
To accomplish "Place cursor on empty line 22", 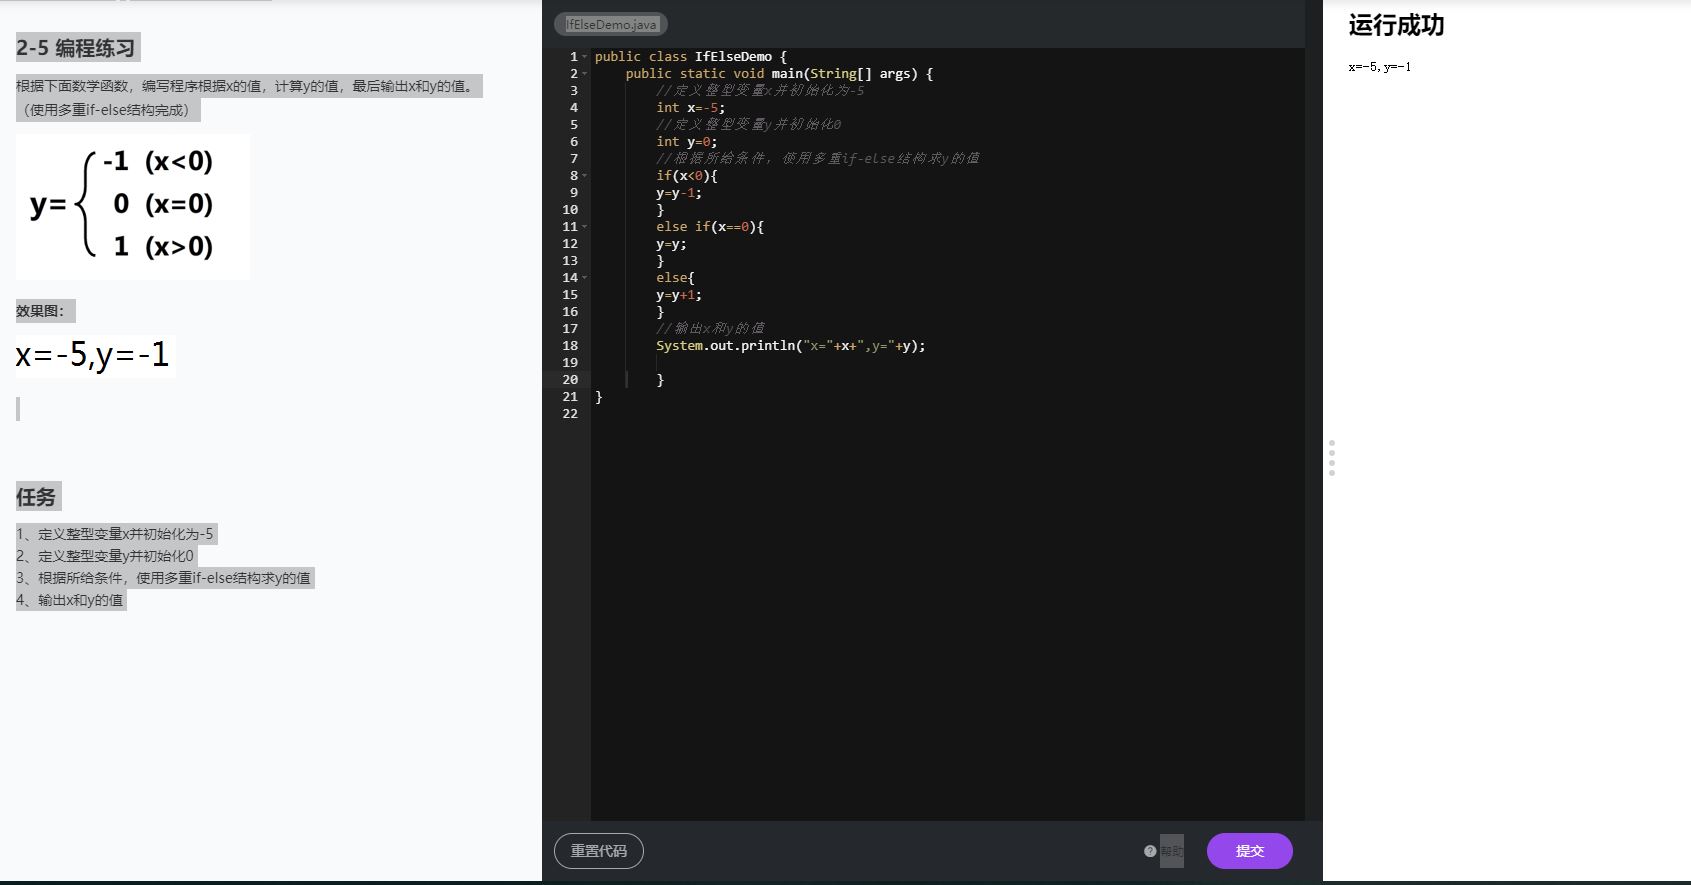I will pyautogui.click(x=947, y=414).
